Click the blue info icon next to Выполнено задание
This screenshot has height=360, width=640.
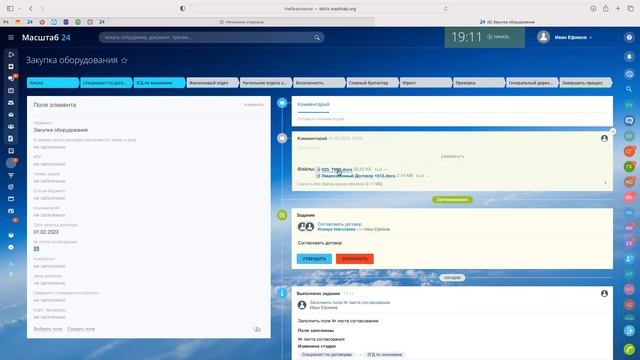[282, 293]
